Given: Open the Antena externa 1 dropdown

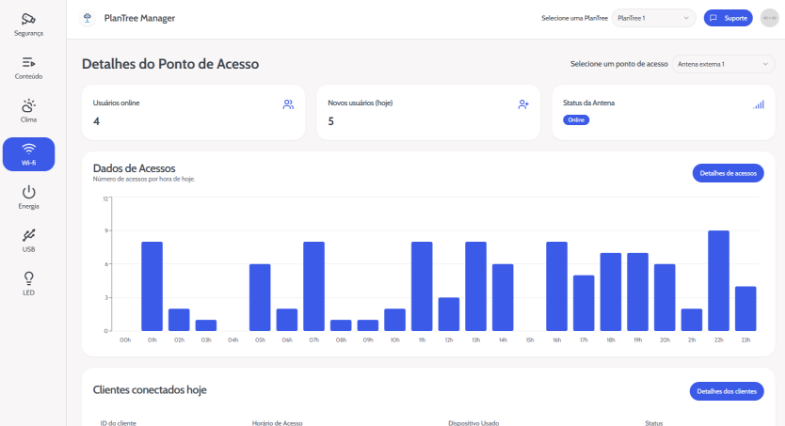Looking at the screenshot, I should (x=724, y=64).
